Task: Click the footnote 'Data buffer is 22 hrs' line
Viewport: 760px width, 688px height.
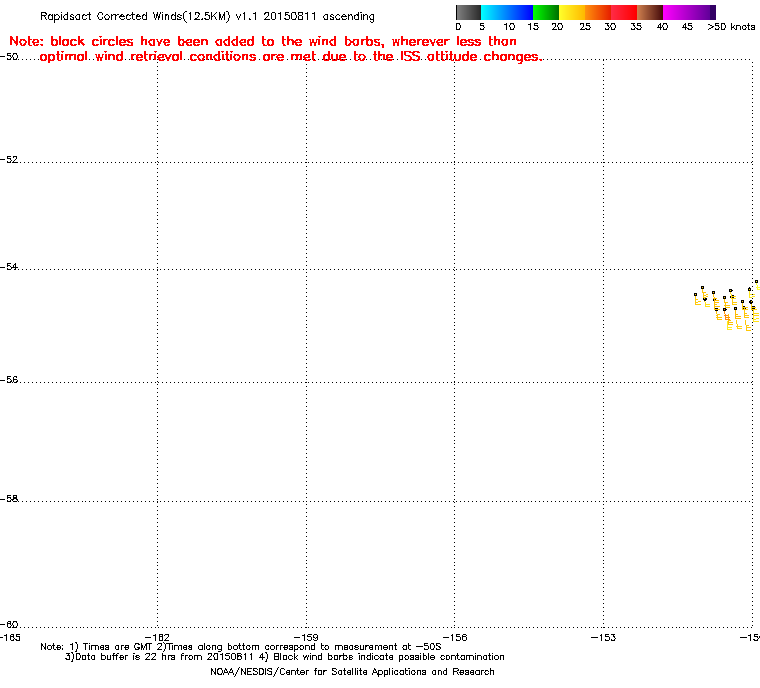Action: (x=285, y=657)
